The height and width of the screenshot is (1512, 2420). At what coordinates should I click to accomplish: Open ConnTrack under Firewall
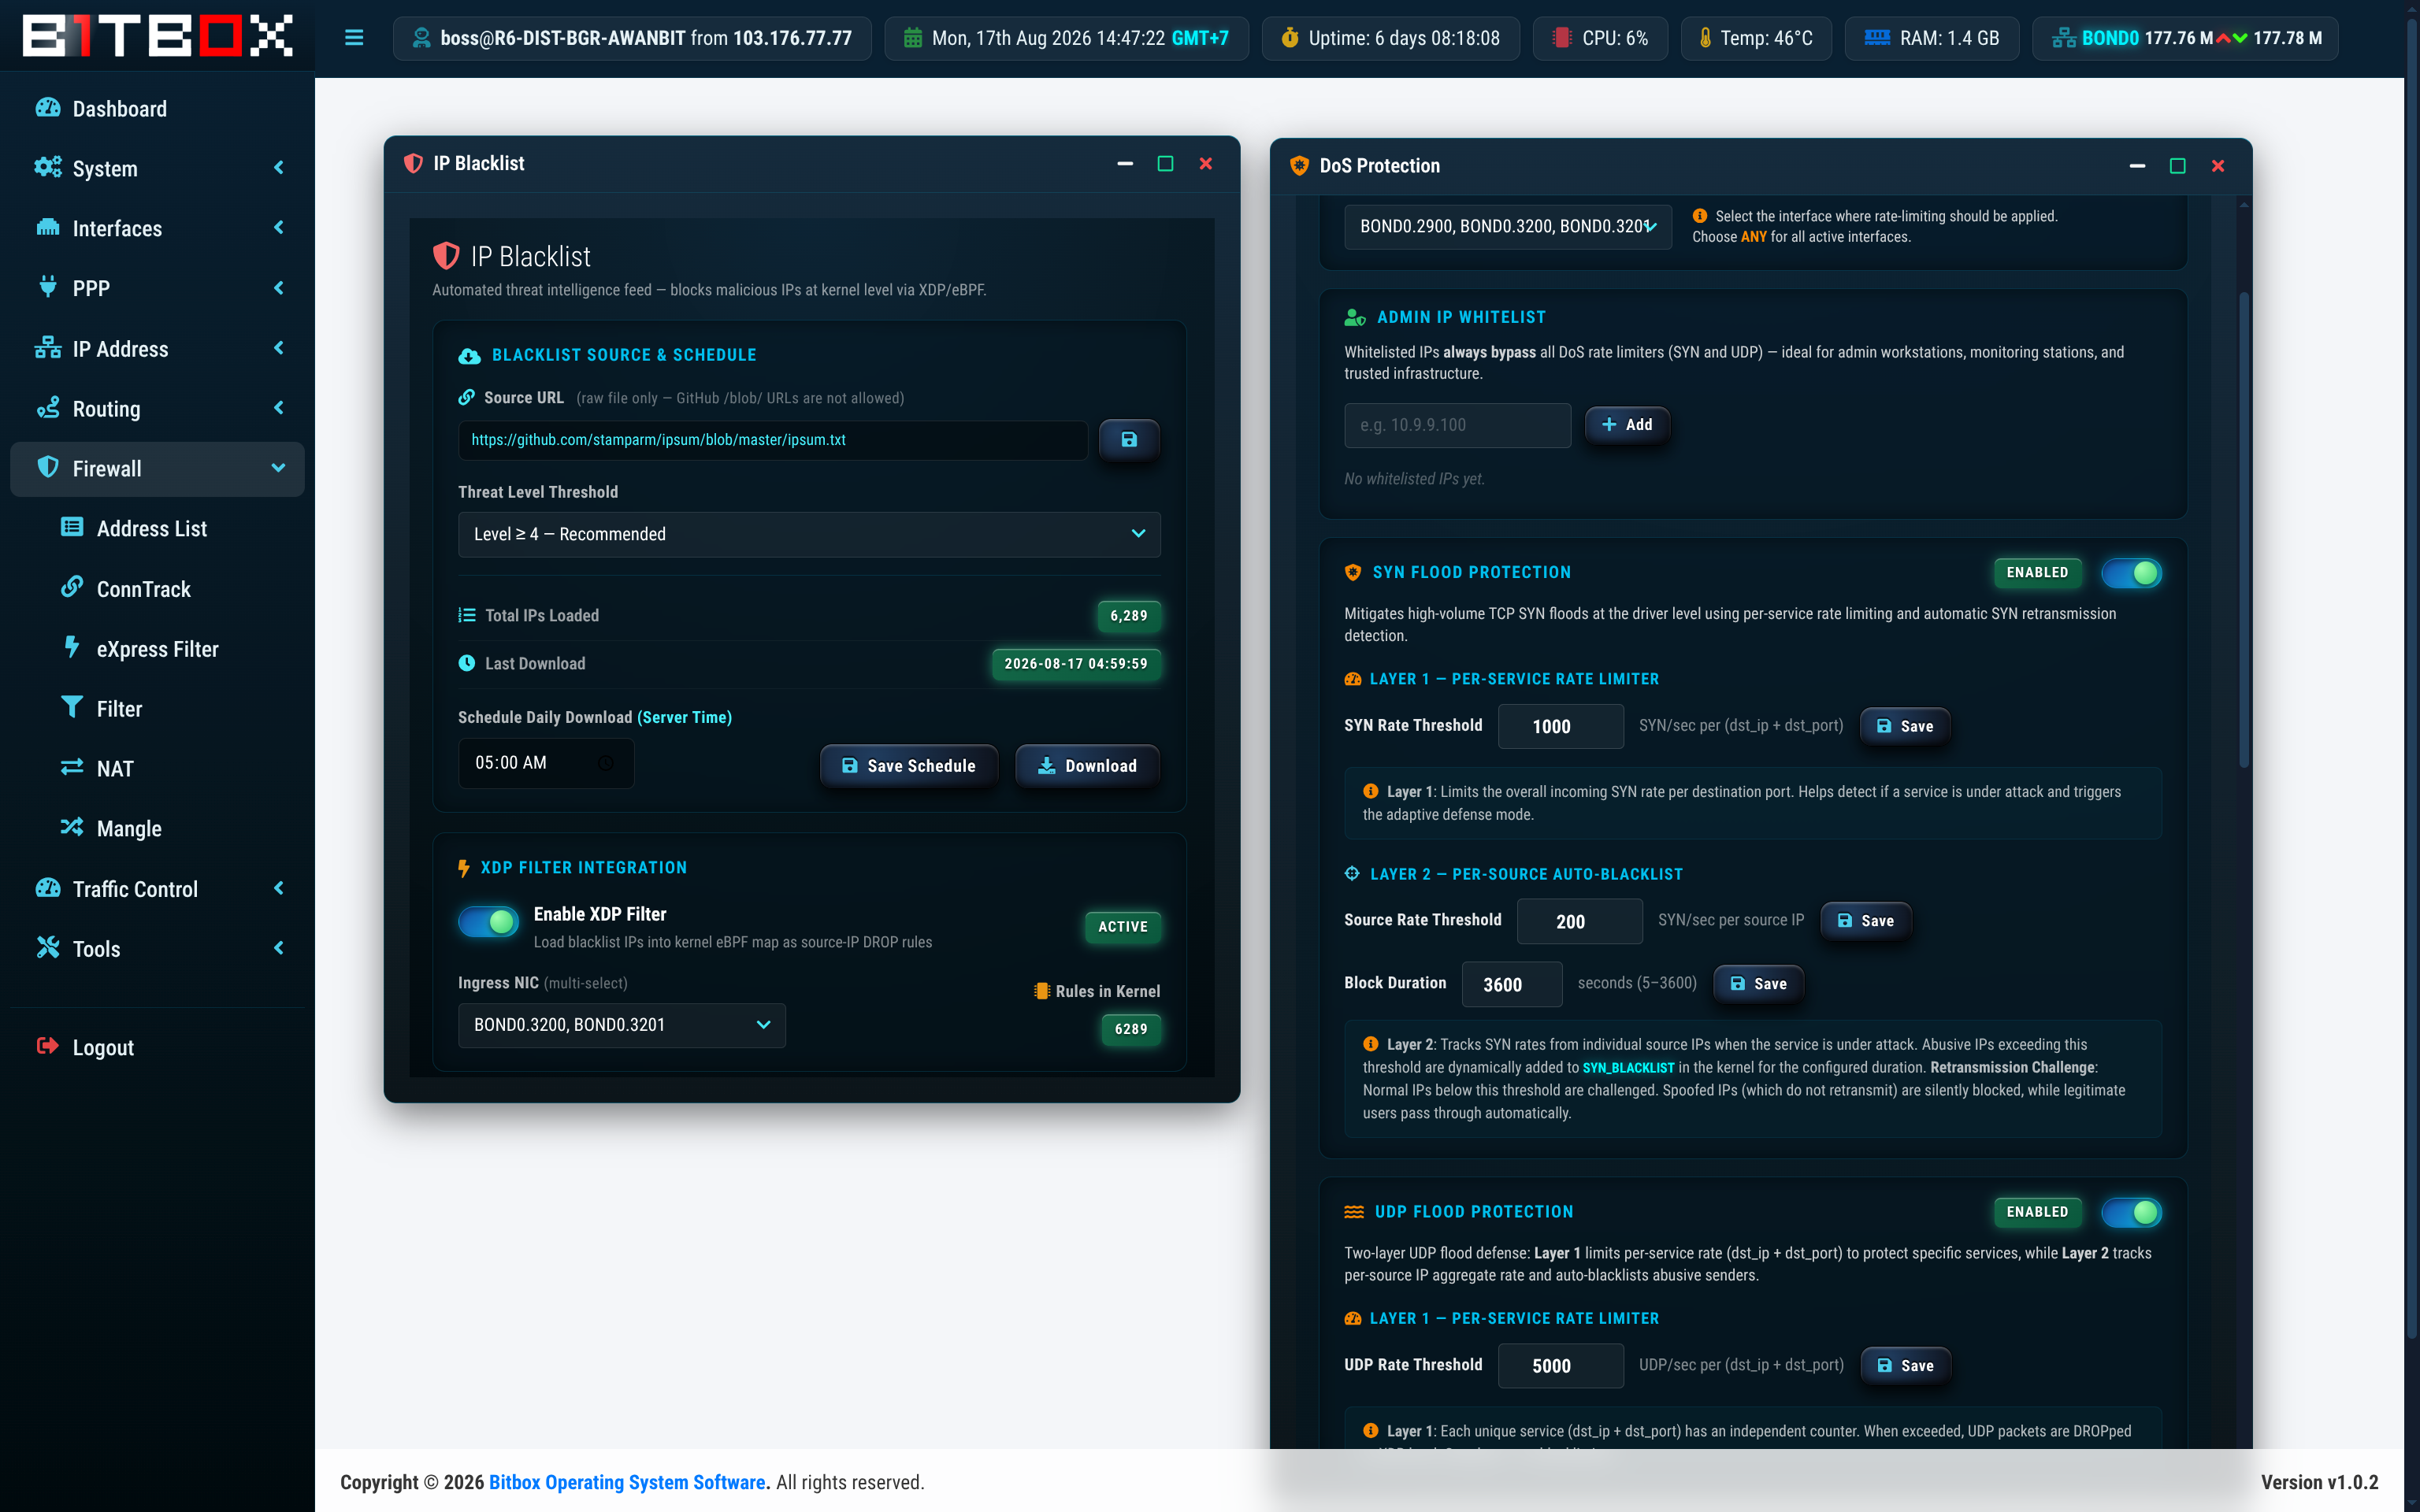(157, 589)
